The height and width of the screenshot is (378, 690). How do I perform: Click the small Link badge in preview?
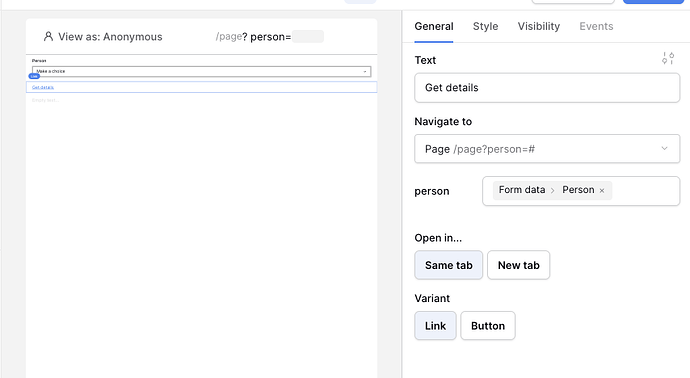(34, 76)
